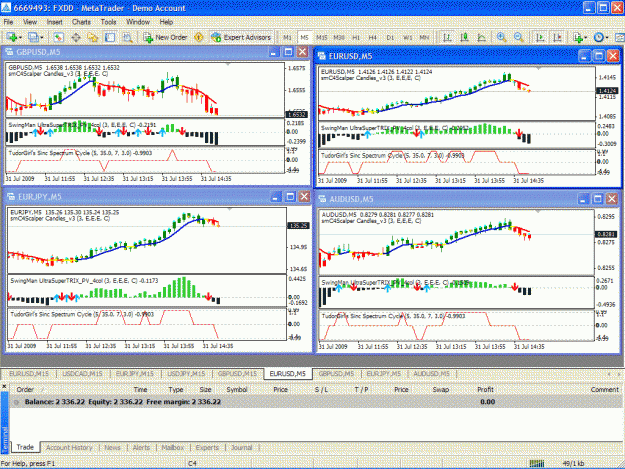
Task: Toggle the Expert Advisors button
Action: [241, 37]
